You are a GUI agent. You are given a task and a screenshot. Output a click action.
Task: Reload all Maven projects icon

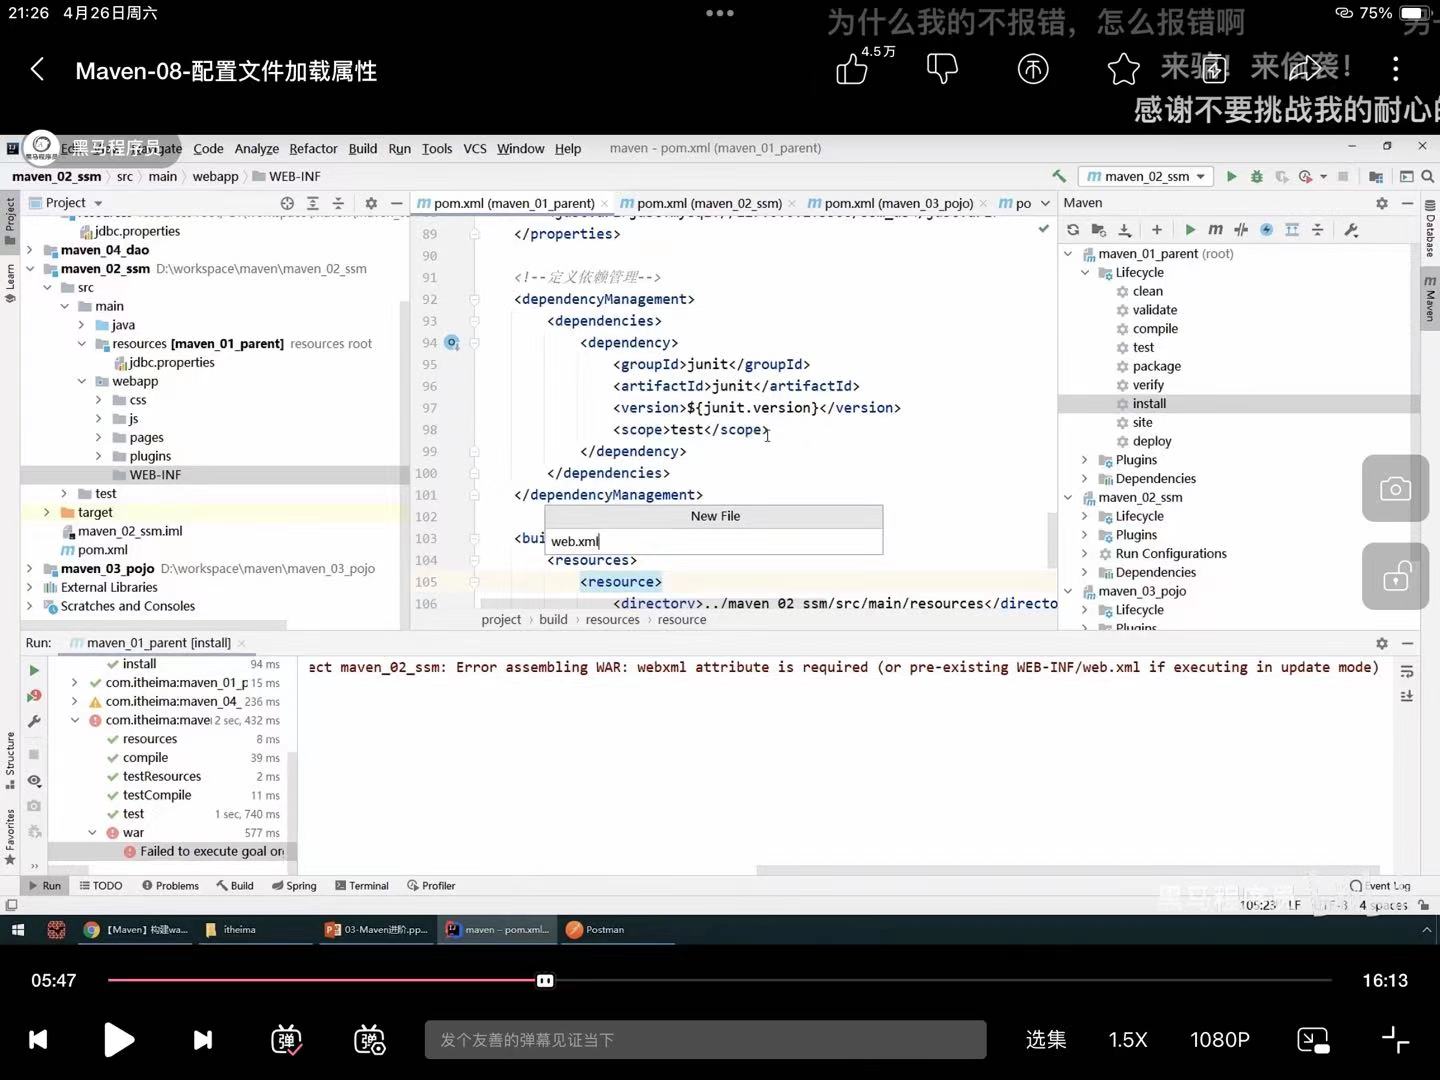click(1073, 230)
